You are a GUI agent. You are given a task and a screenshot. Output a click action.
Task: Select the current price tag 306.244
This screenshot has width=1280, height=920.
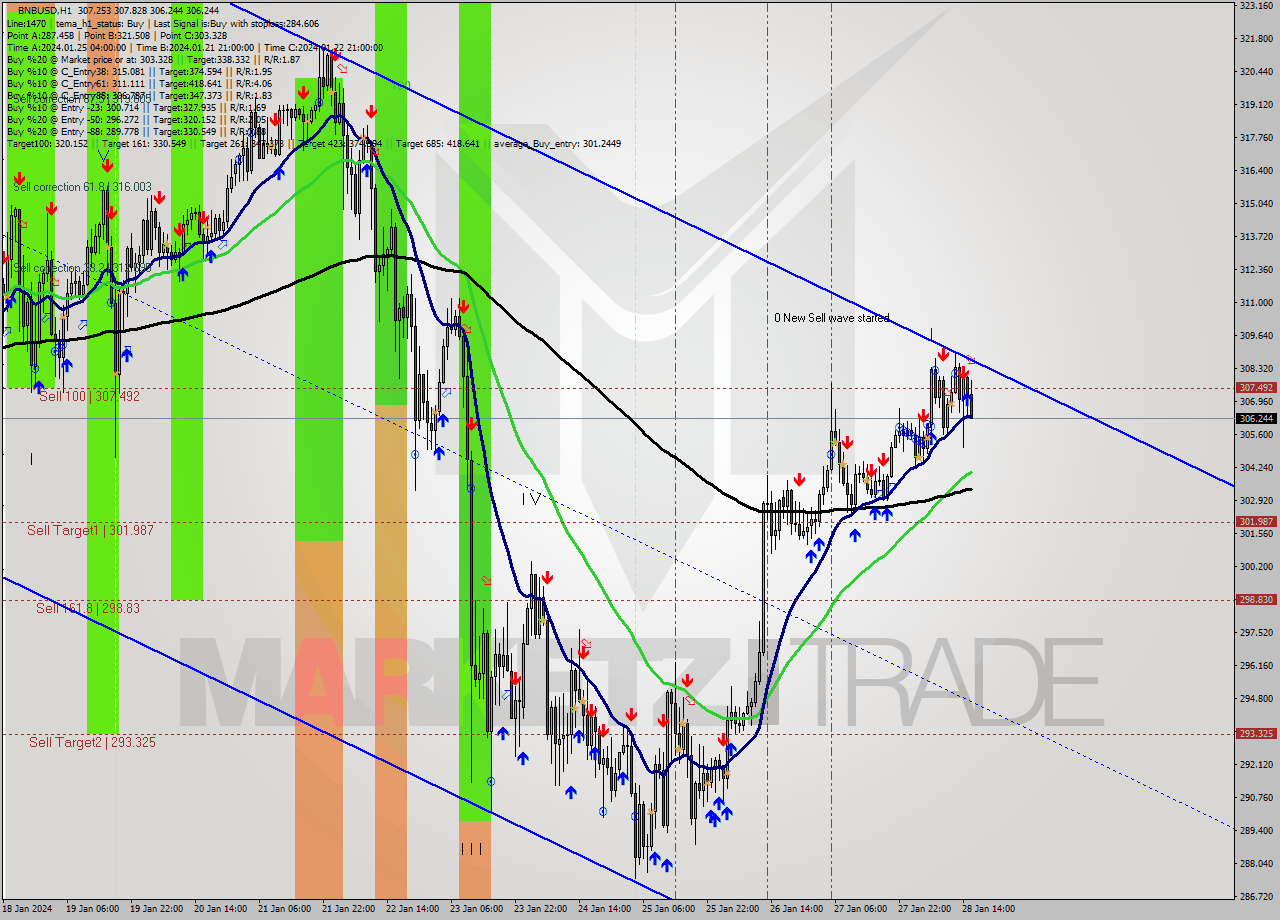[1256, 419]
